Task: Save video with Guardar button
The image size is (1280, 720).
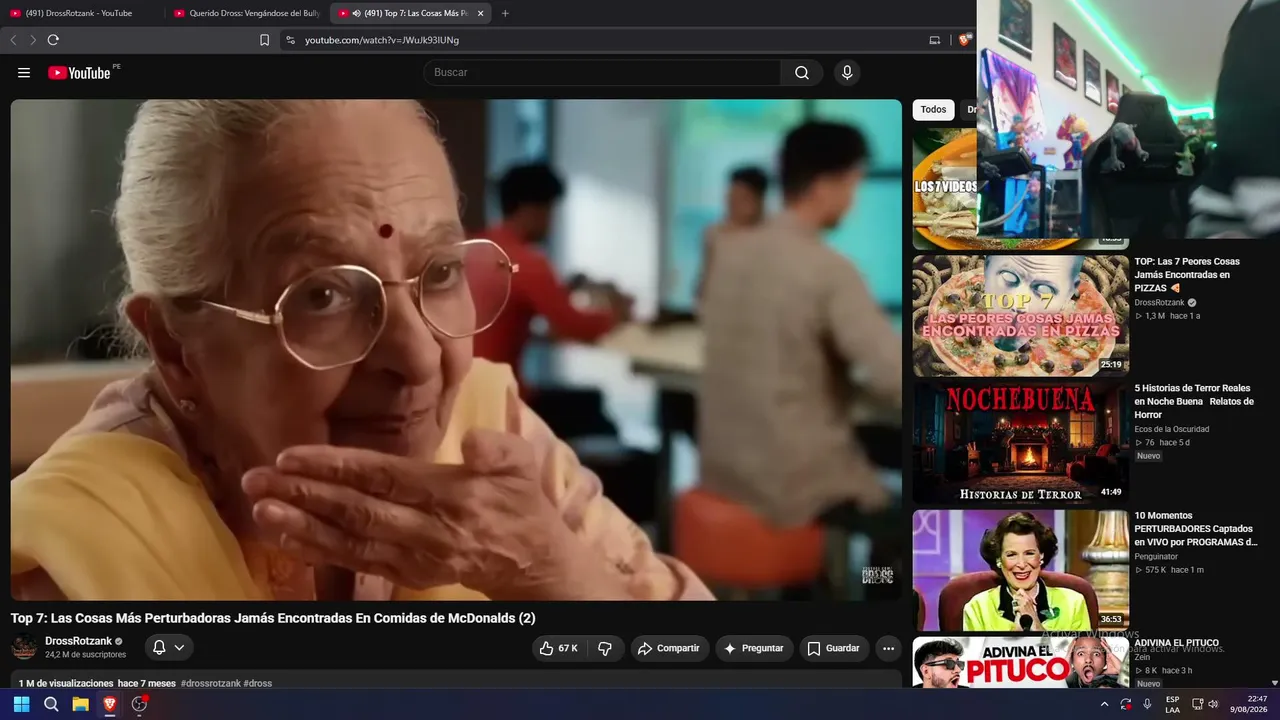Action: [x=833, y=648]
